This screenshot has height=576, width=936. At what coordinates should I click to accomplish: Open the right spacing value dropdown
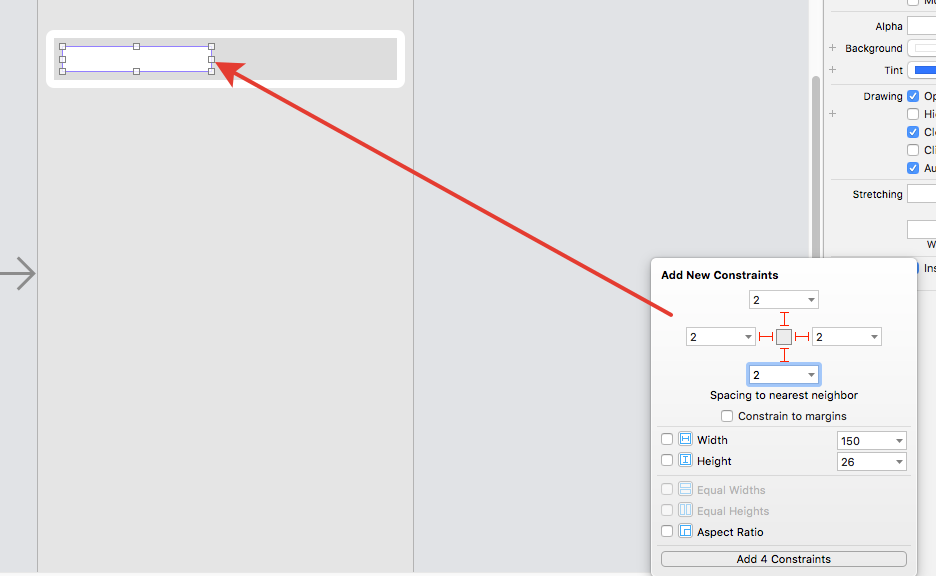(x=874, y=337)
